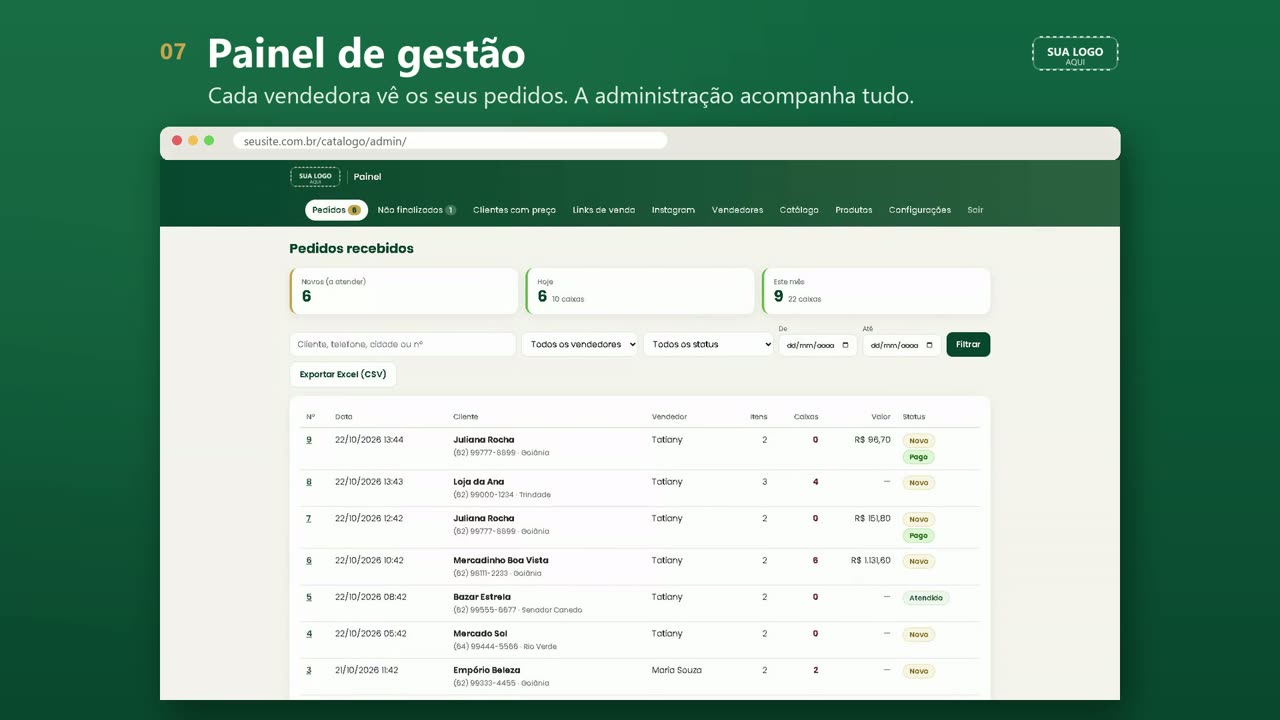Open order number 8
This screenshot has width=1280, height=720.
(x=309, y=482)
